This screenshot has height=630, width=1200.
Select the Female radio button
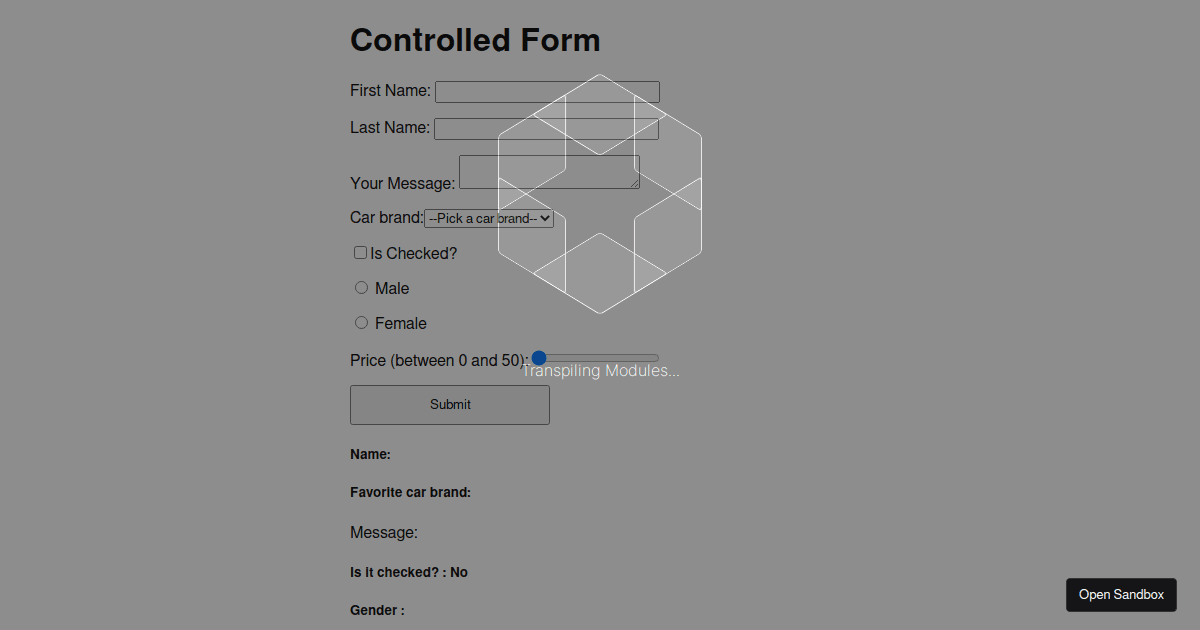point(361,322)
